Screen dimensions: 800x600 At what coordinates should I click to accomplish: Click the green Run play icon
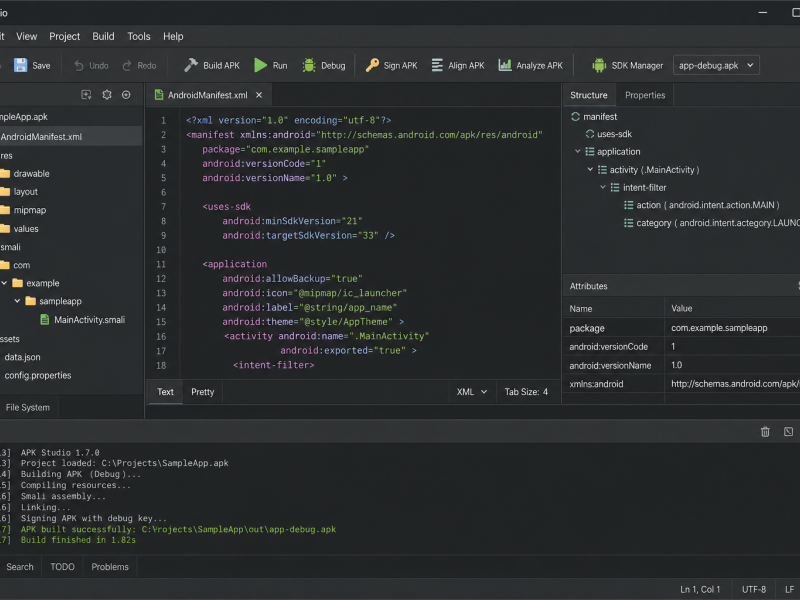point(261,65)
